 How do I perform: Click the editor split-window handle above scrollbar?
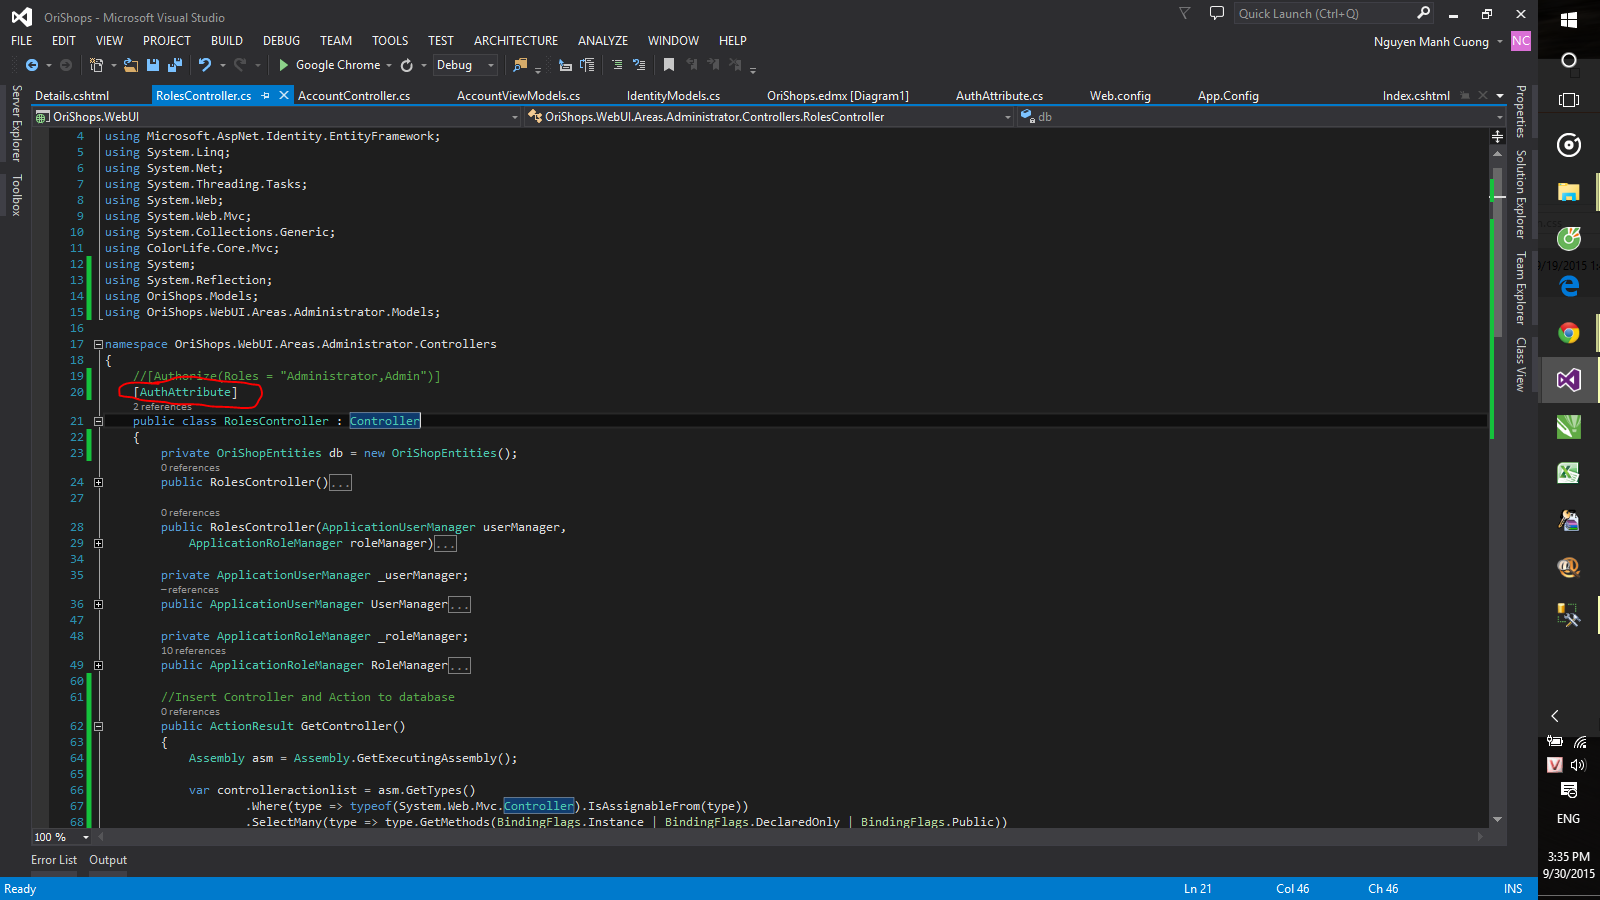pos(1497,136)
